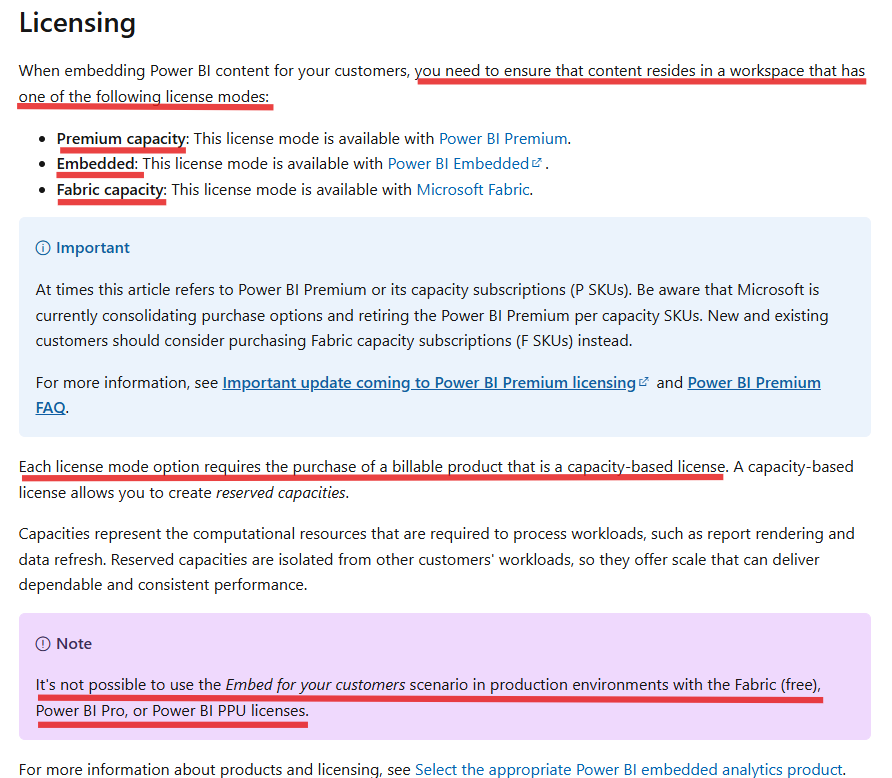This screenshot has width=892, height=778.
Task: Open Select the appropriate Power BI embedded analytics product
Action: (x=628, y=769)
